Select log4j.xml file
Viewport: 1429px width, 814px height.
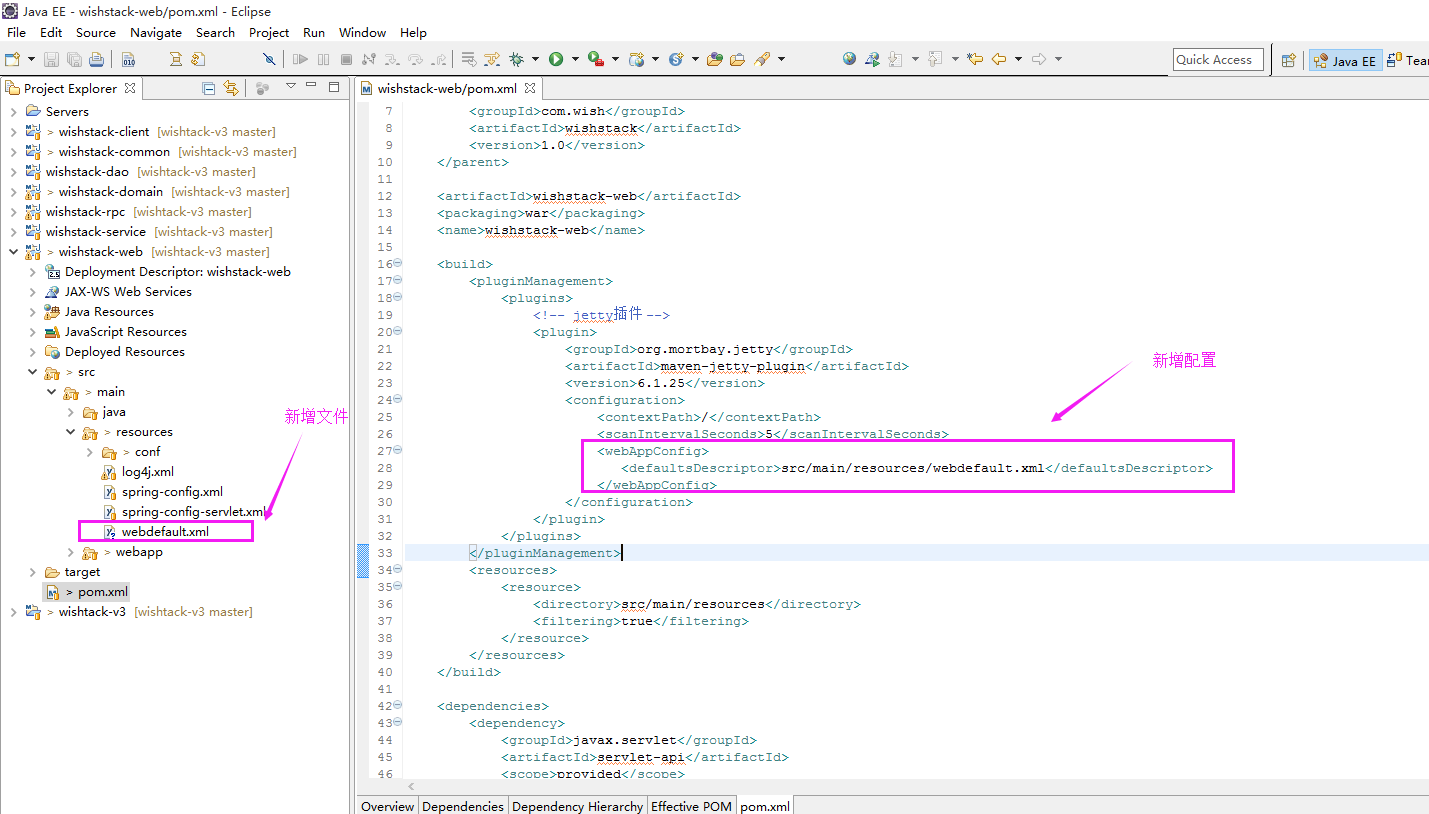pyautogui.click(x=148, y=471)
